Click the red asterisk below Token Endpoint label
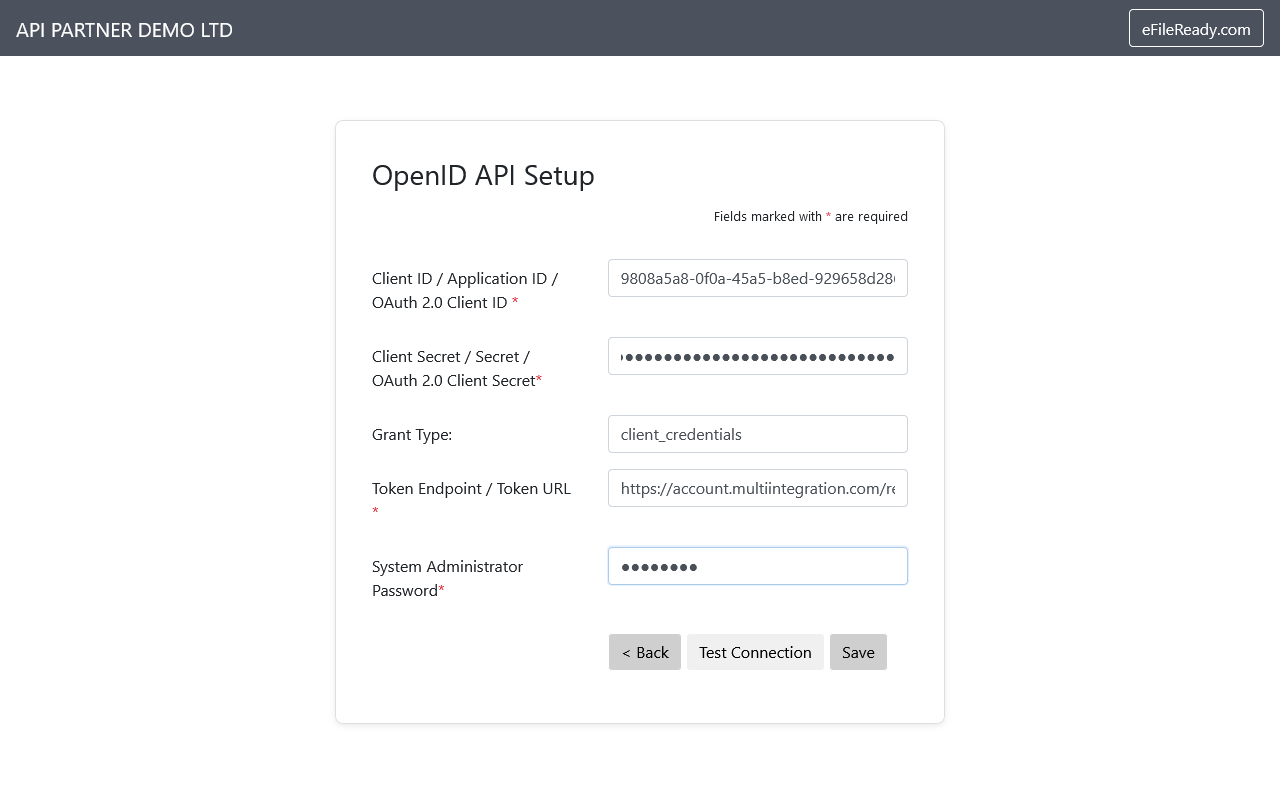The height and width of the screenshot is (800, 1280). (x=376, y=512)
